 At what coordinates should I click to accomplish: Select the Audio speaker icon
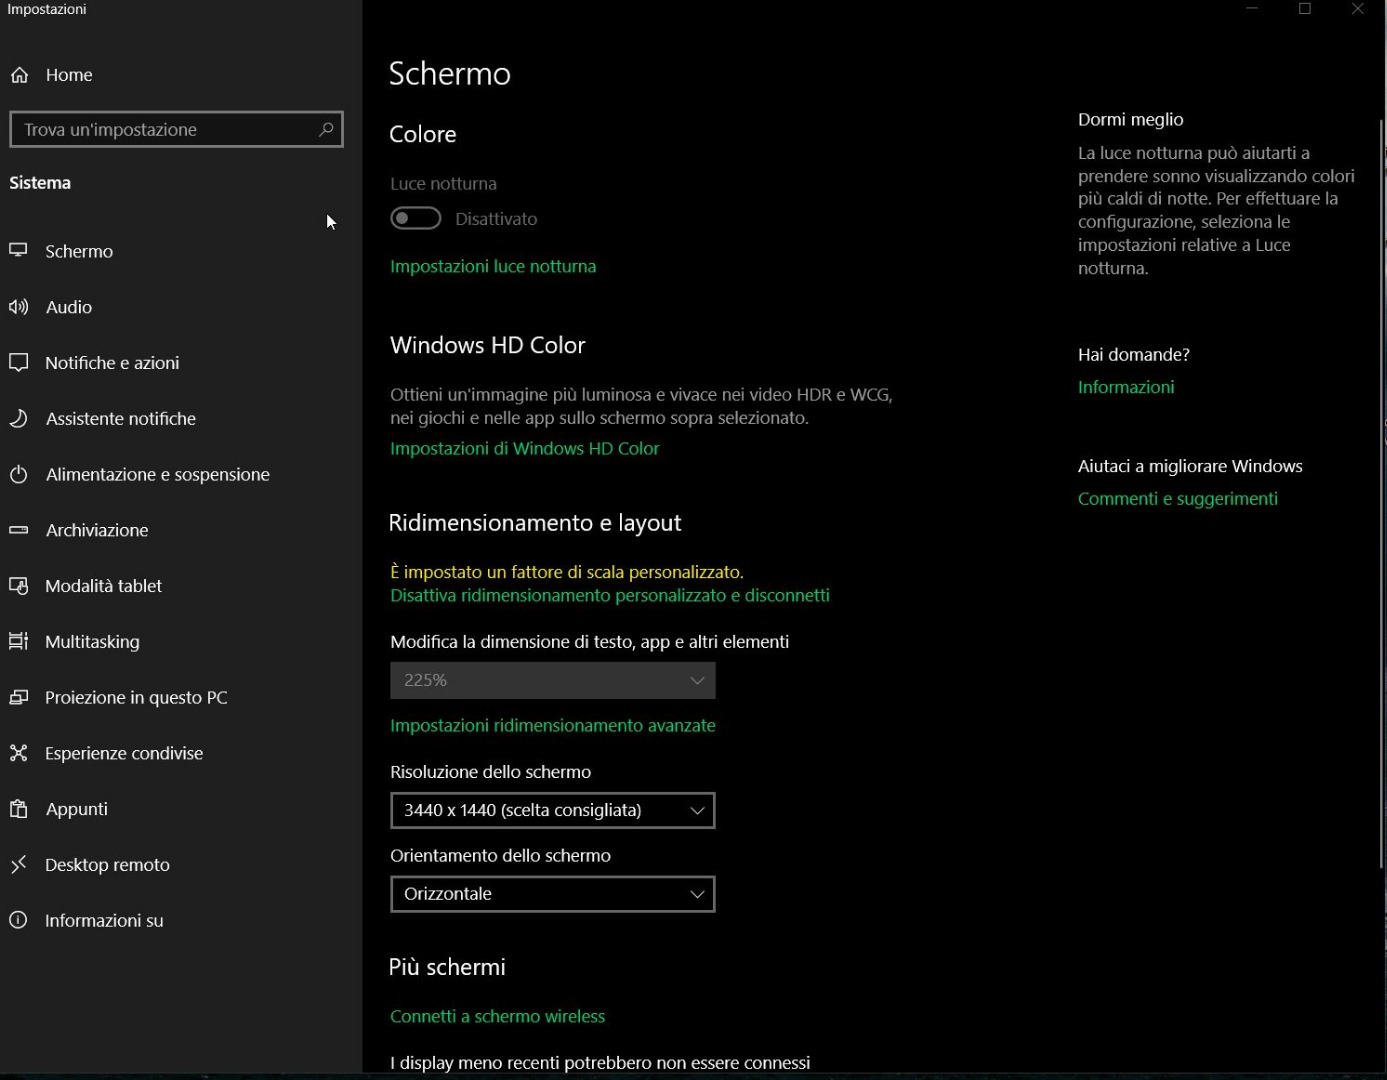click(x=19, y=307)
